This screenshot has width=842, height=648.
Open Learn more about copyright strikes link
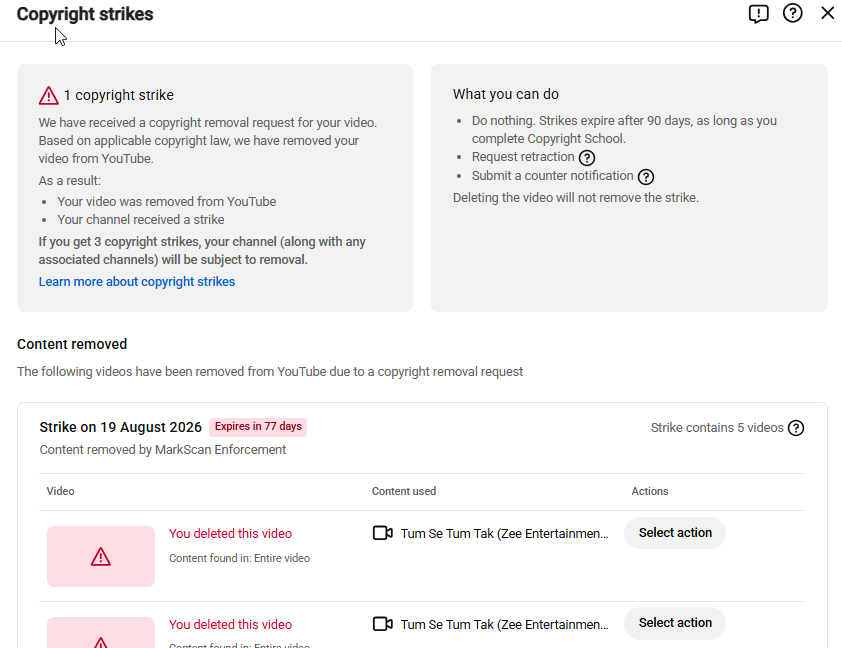point(137,282)
